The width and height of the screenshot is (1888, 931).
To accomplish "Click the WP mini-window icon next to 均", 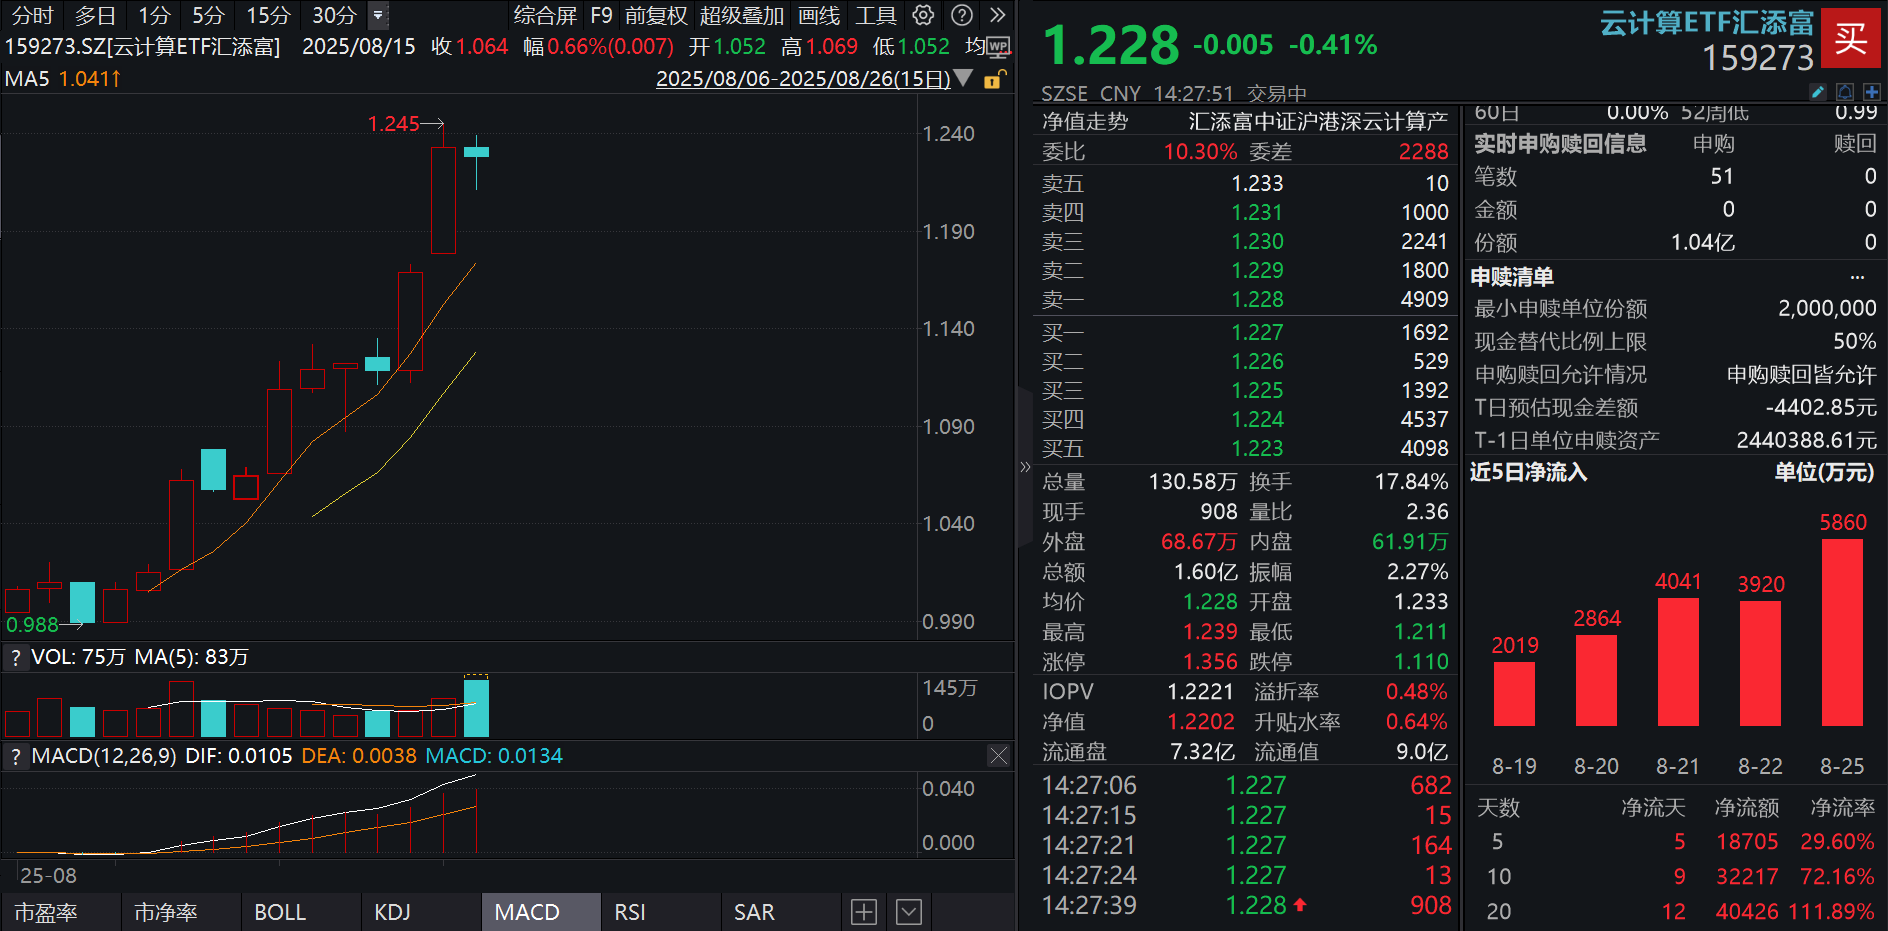I will click(x=997, y=46).
